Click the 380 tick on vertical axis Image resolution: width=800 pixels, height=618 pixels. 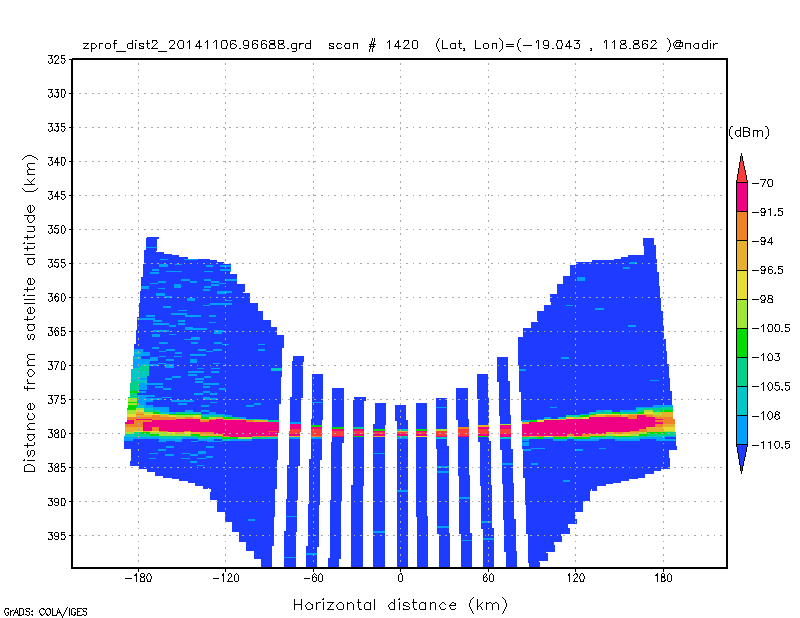pyautogui.click(x=57, y=434)
